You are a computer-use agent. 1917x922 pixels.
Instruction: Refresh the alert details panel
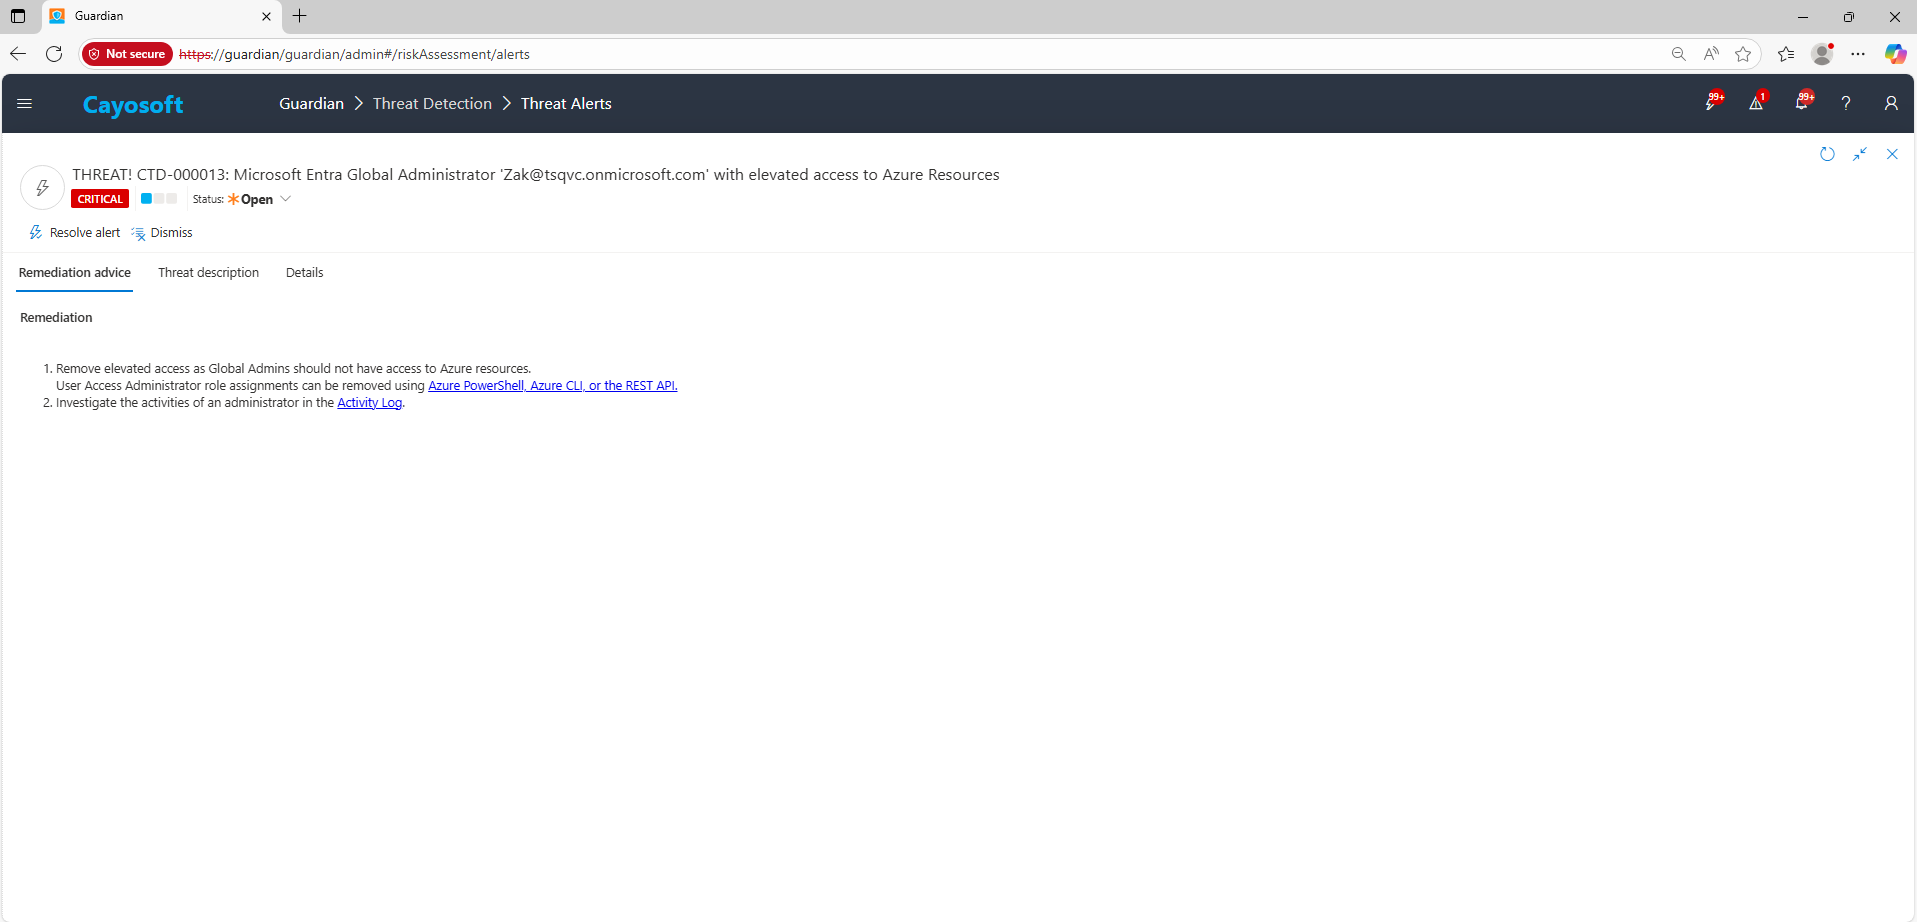[1827, 154]
